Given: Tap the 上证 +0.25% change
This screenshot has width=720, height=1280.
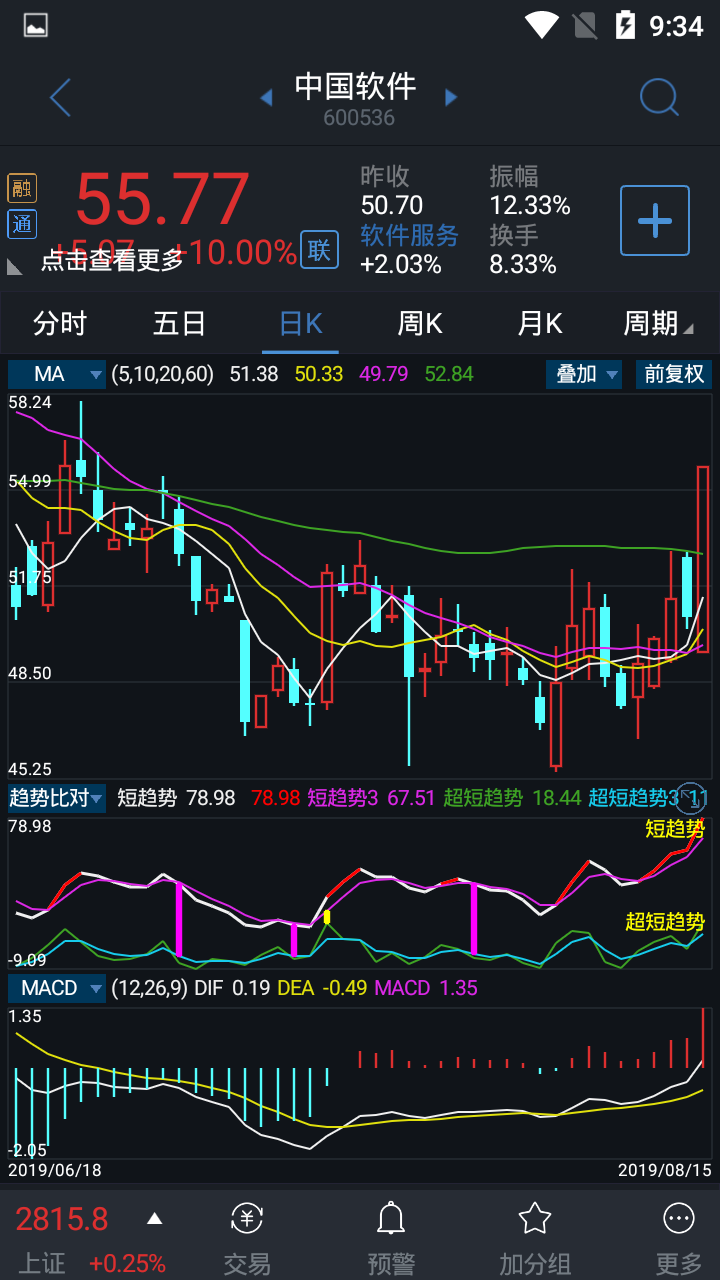Looking at the screenshot, I should point(127,1263).
